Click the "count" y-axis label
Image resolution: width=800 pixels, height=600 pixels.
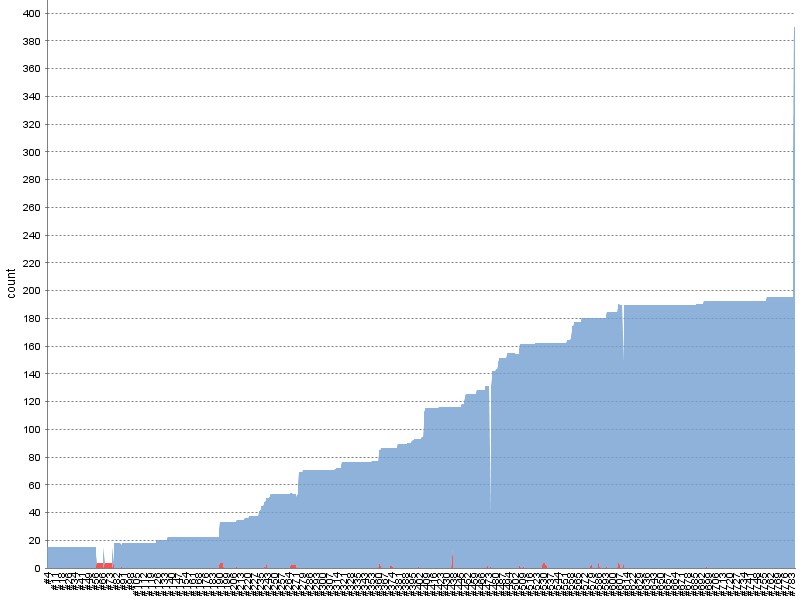tap(11, 283)
